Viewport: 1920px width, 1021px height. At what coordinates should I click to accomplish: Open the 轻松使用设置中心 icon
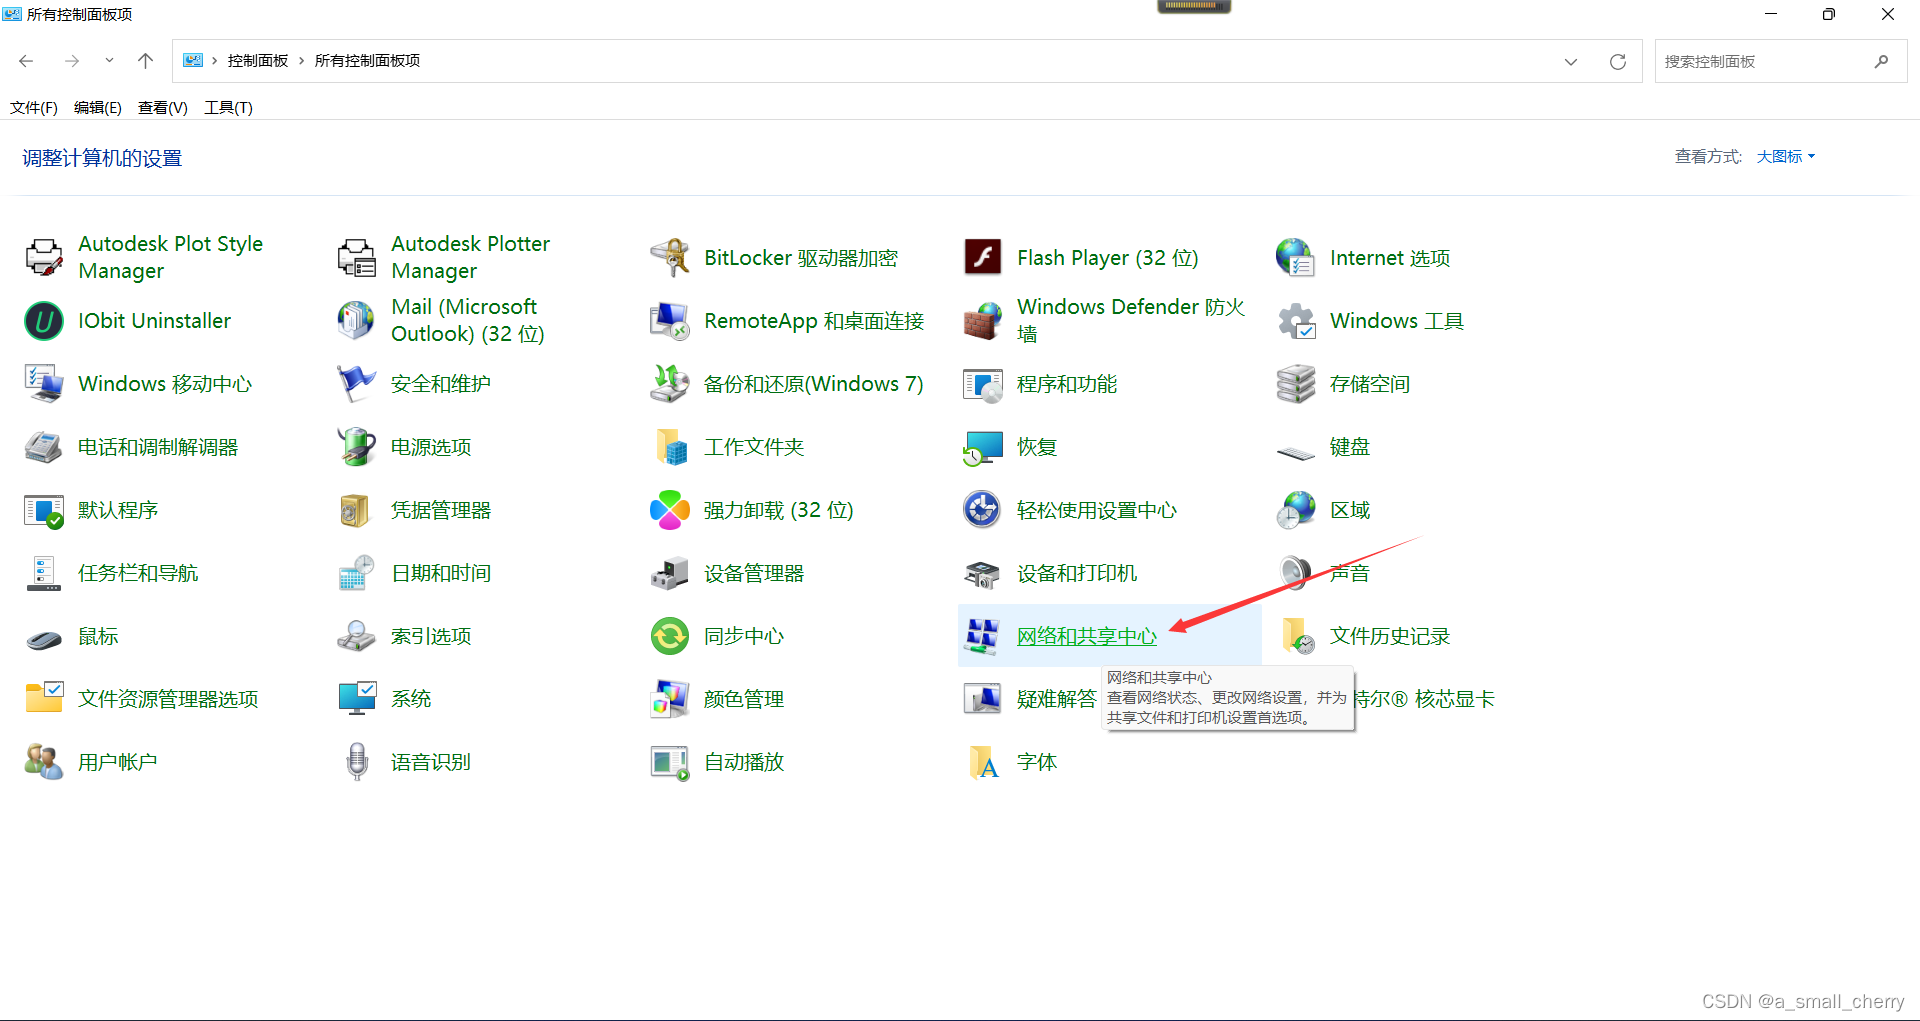point(983,510)
